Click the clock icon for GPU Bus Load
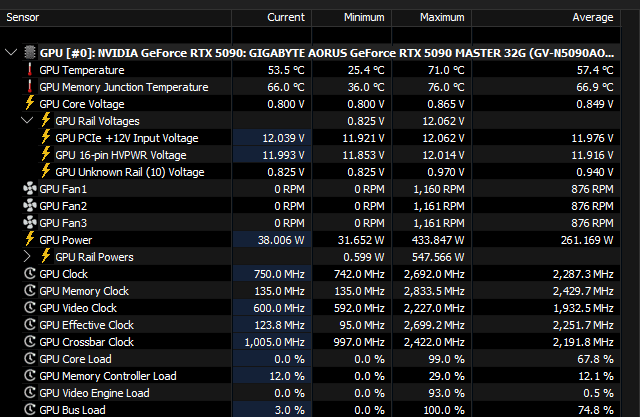640x417 pixels. (30, 409)
